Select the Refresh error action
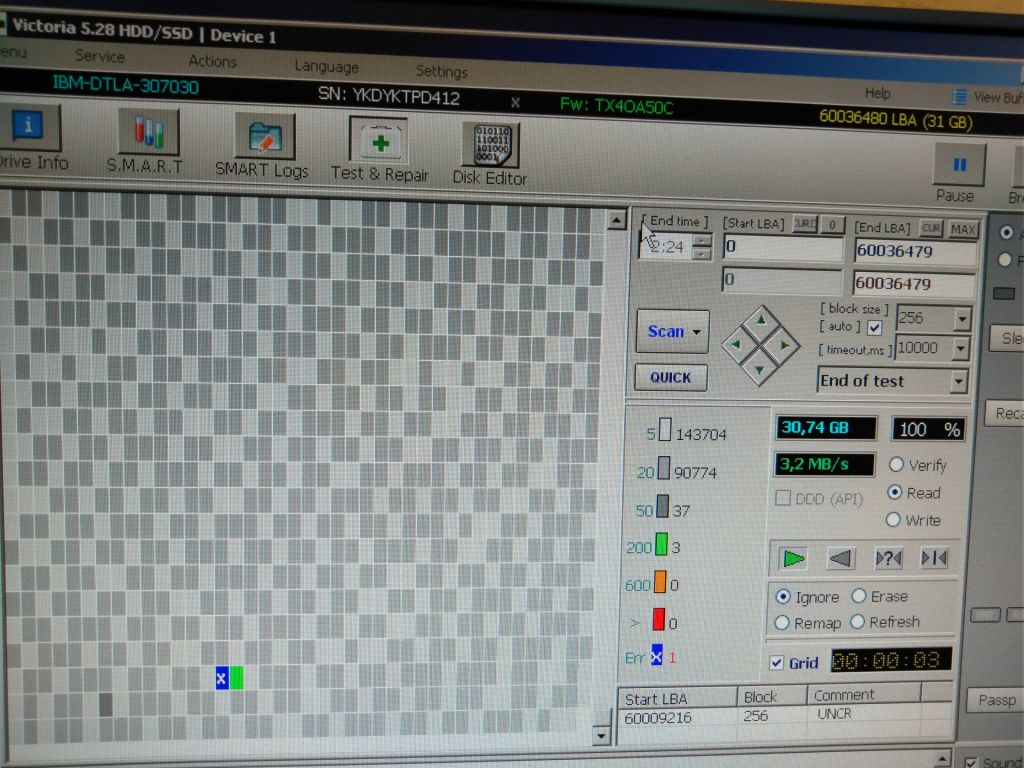This screenshot has width=1024, height=768. click(x=857, y=622)
